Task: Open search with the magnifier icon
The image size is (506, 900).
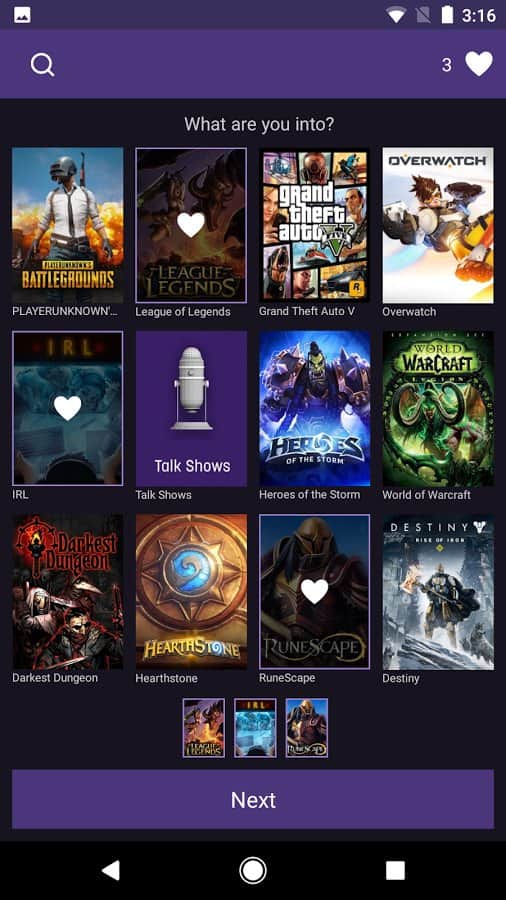Action: tap(42, 65)
